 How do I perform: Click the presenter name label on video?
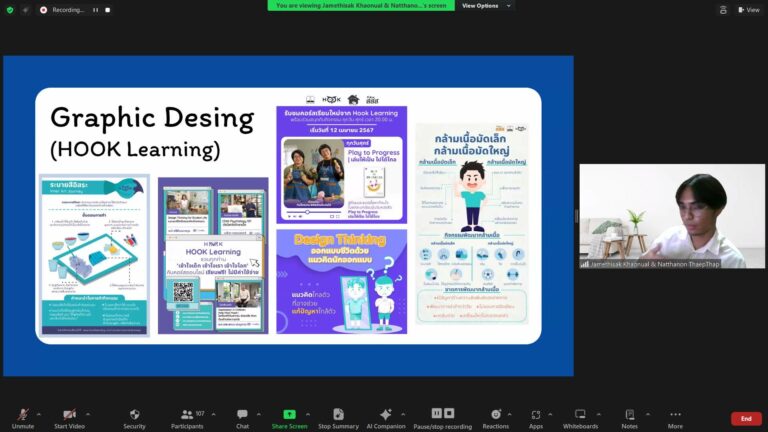(650, 264)
